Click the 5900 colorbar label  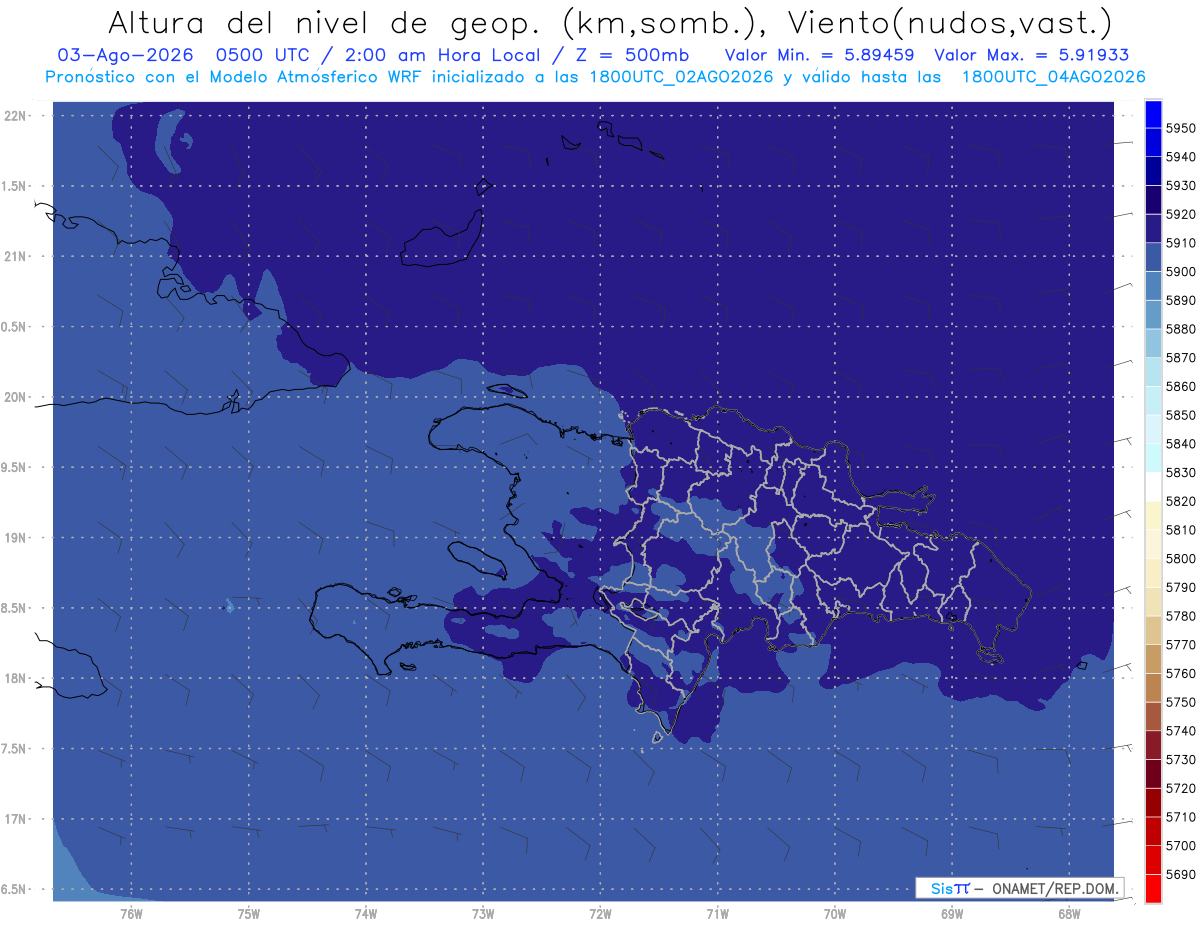(x=1180, y=272)
